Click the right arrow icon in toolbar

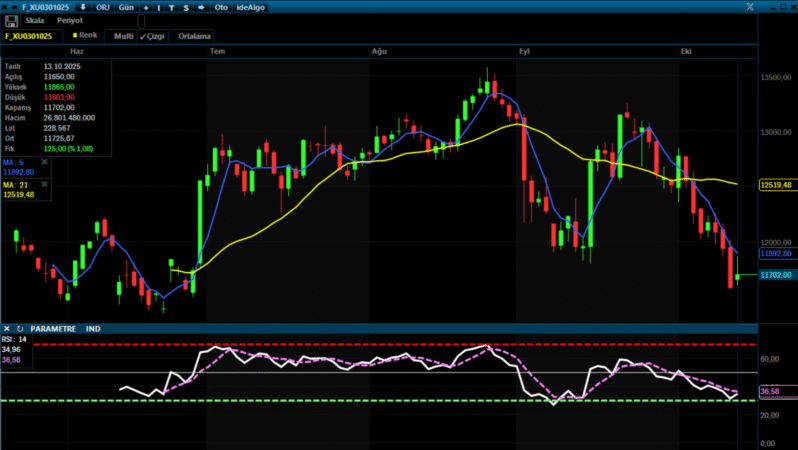click(x=202, y=7)
